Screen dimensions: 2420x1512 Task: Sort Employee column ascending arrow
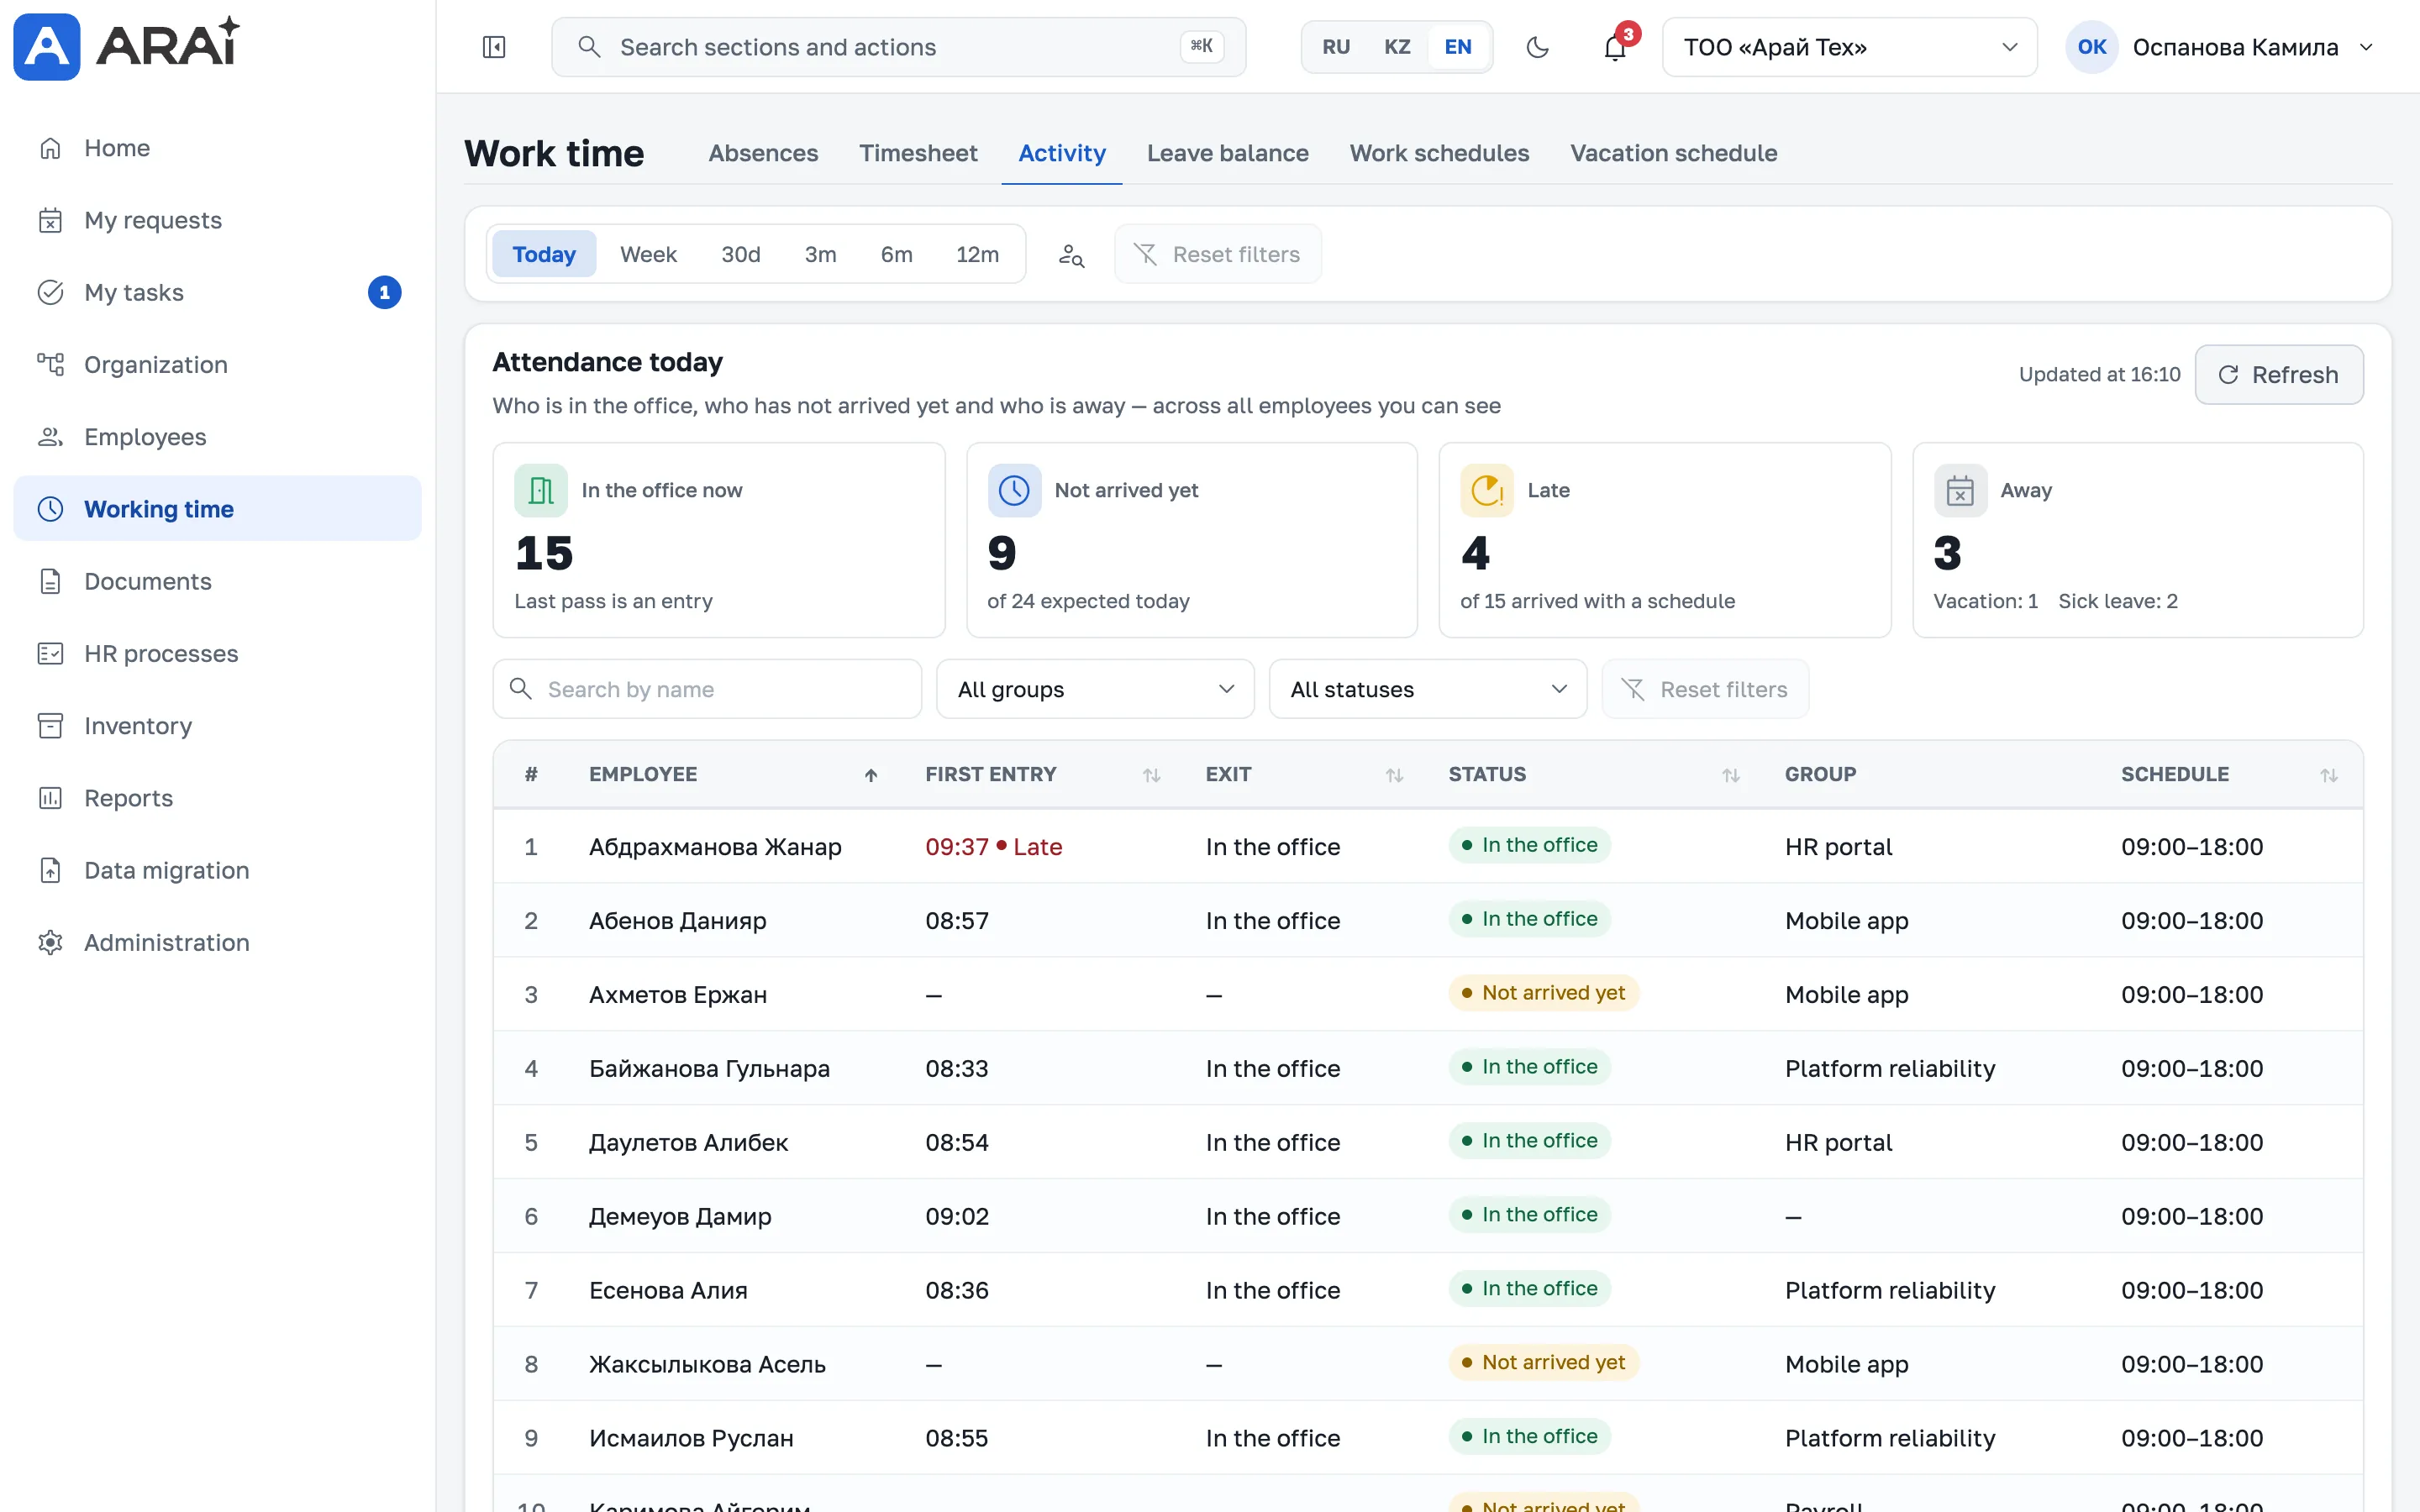pos(871,775)
